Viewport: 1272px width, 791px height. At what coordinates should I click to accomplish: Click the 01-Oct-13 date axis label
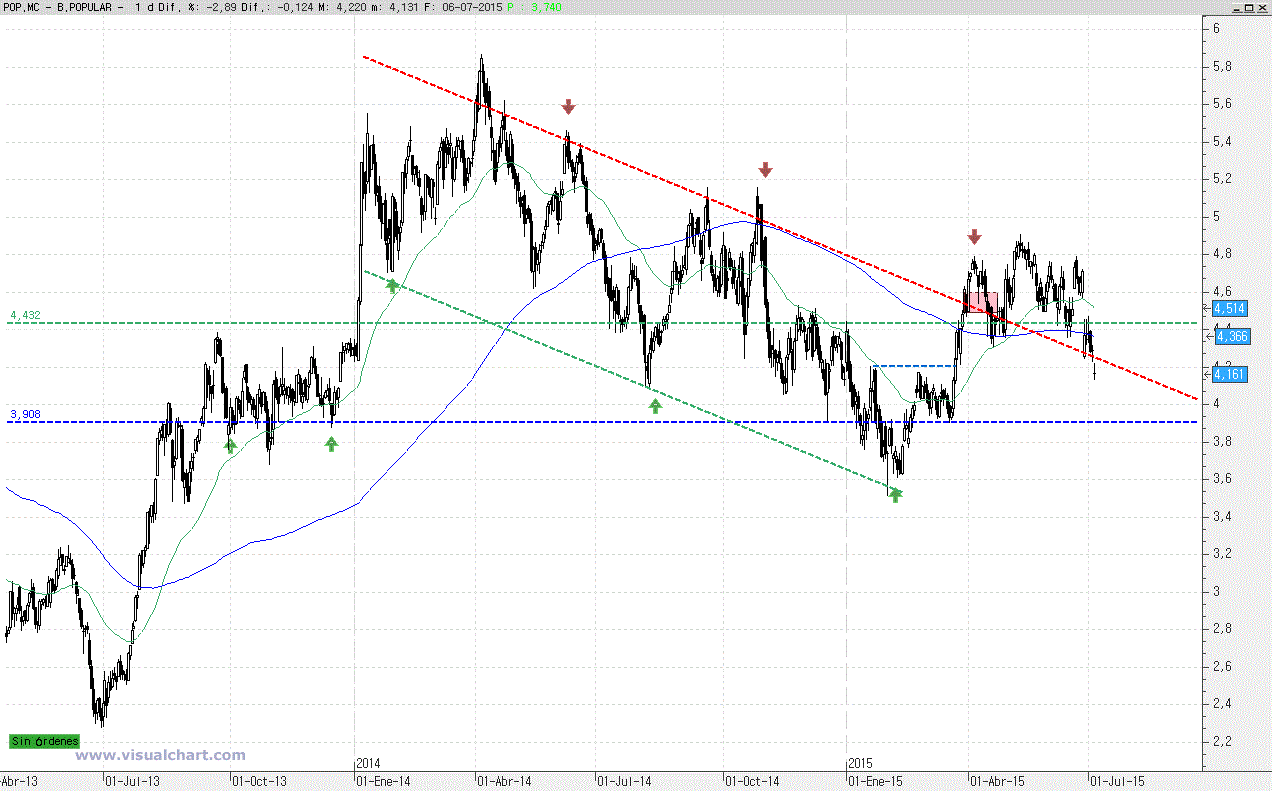tap(258, 781)
